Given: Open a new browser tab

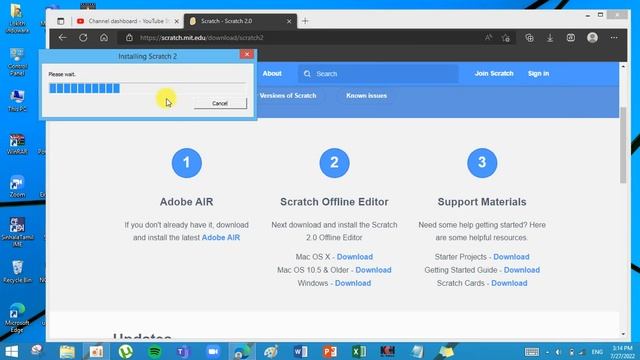Looking at the screenshot, I should (305, 21).
